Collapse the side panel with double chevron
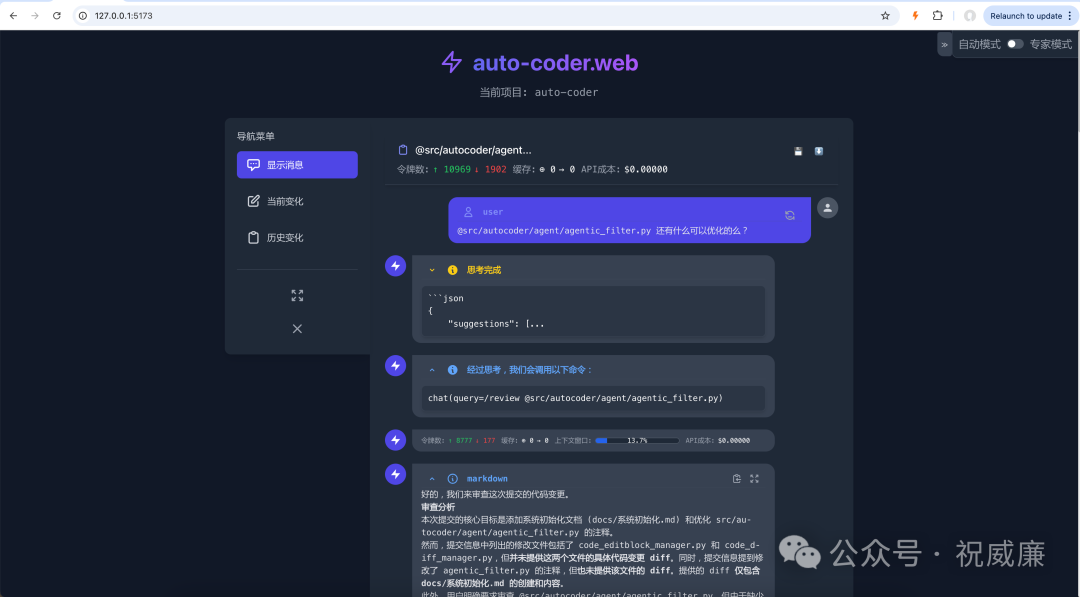 (x=944, y=44)
